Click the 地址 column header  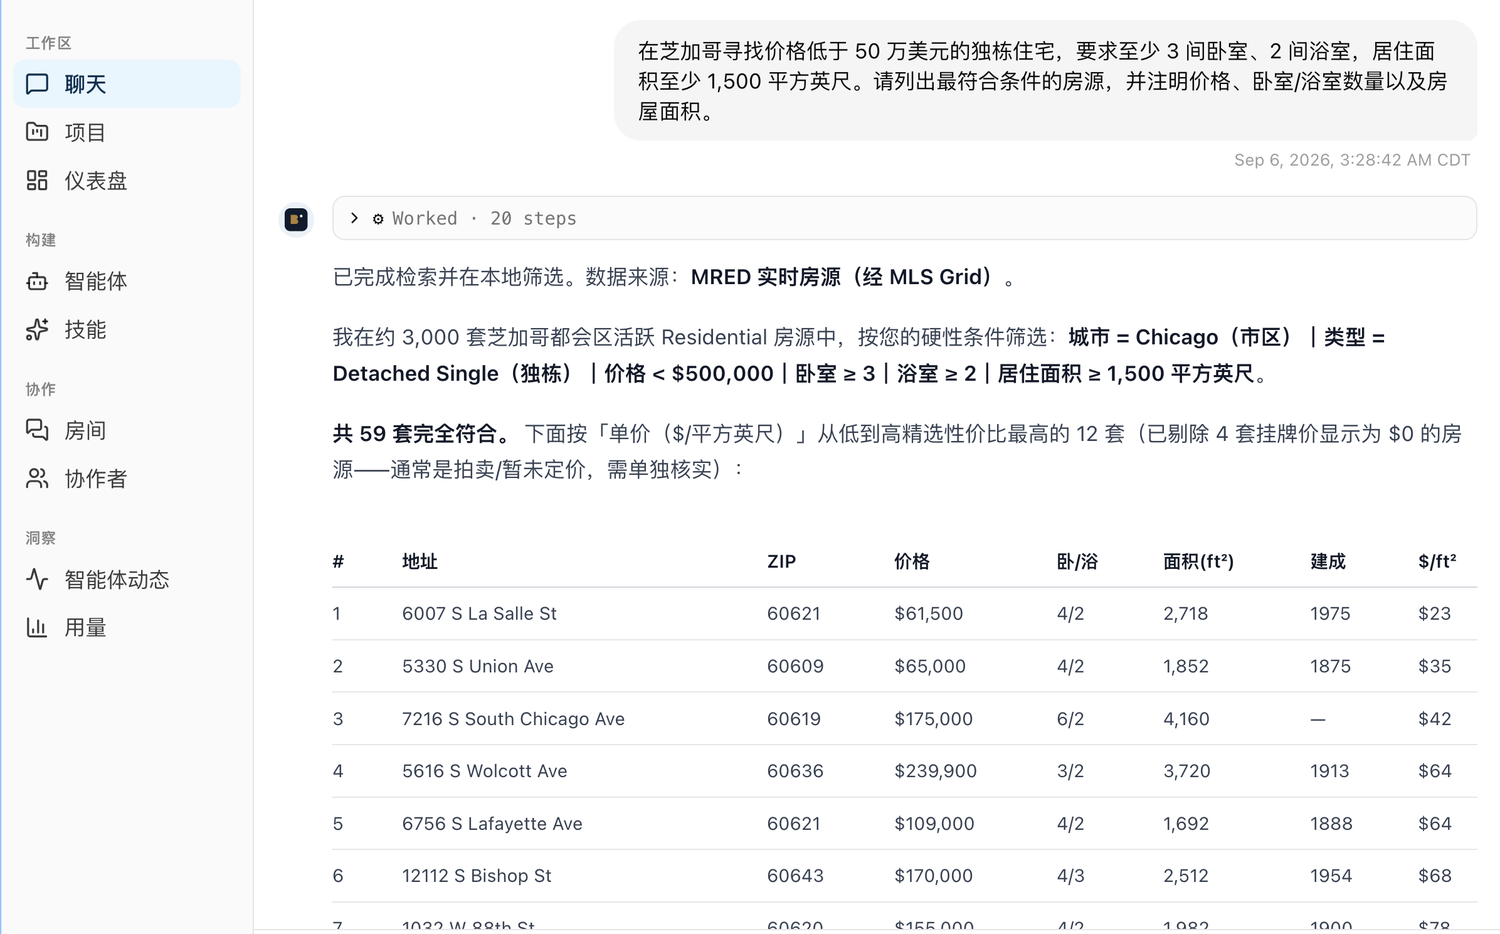pyautogui.click(x=420, y=561)
